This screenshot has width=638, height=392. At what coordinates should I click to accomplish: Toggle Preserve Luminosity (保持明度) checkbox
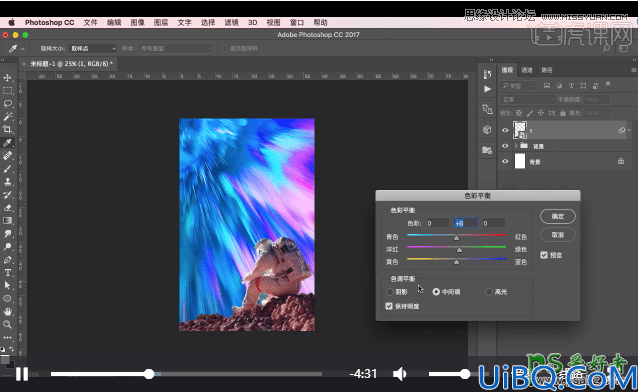[x=389, y=306]
